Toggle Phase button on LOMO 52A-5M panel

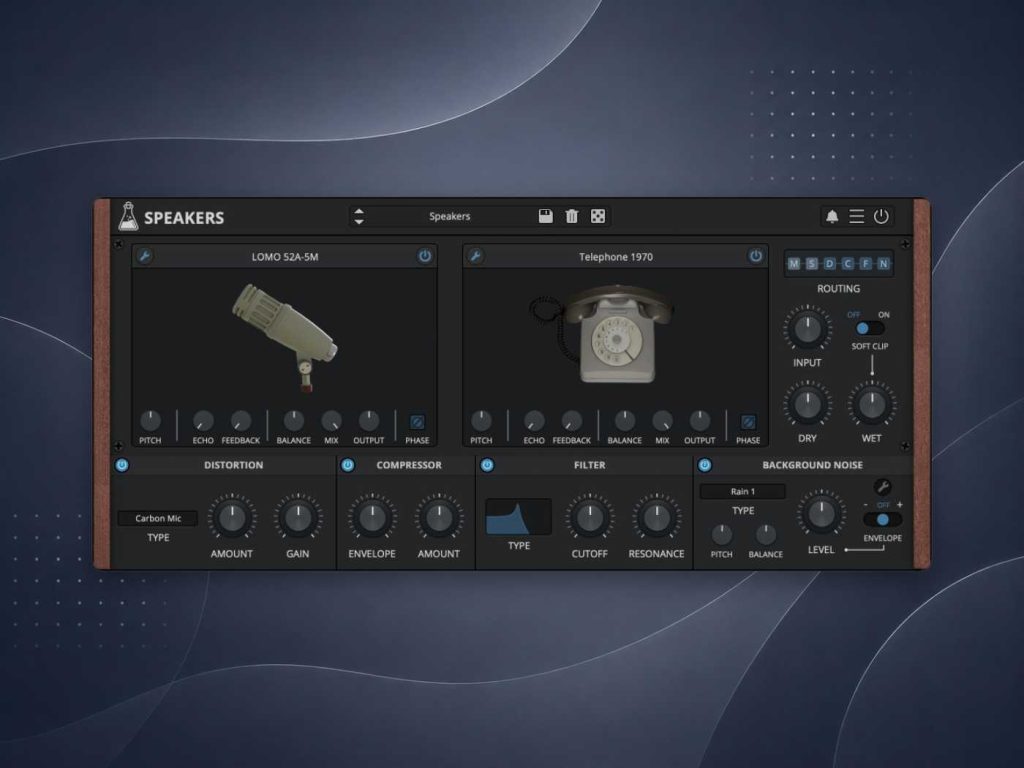pyautogui.click(x=417, y=422)
